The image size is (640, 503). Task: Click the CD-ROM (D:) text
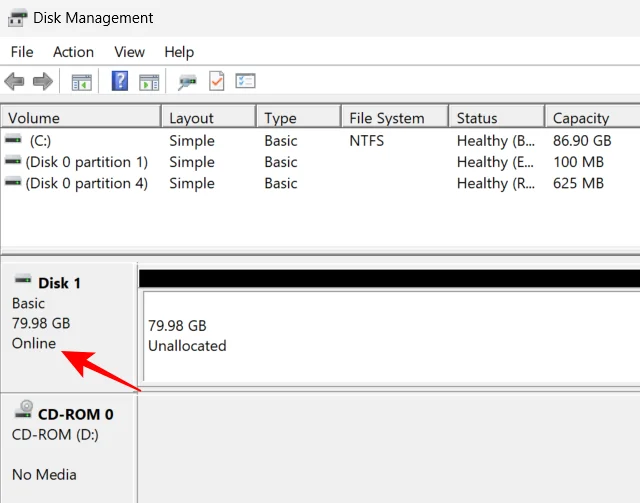click(x=55, y=434)
